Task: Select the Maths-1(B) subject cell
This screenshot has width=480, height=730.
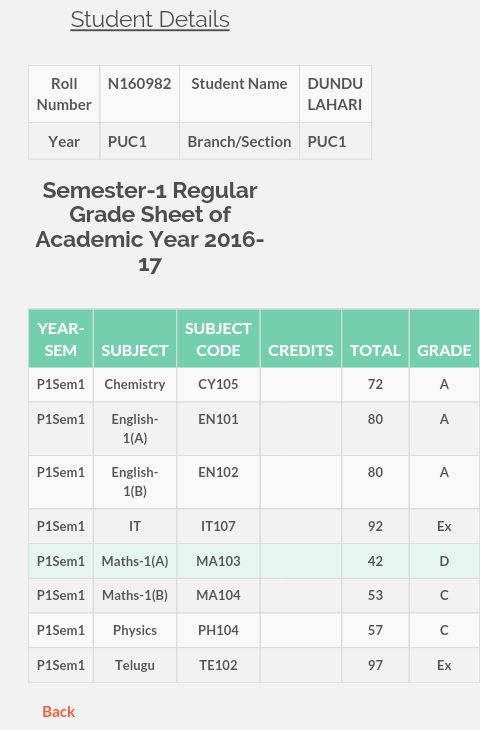Action: point(135,595)
